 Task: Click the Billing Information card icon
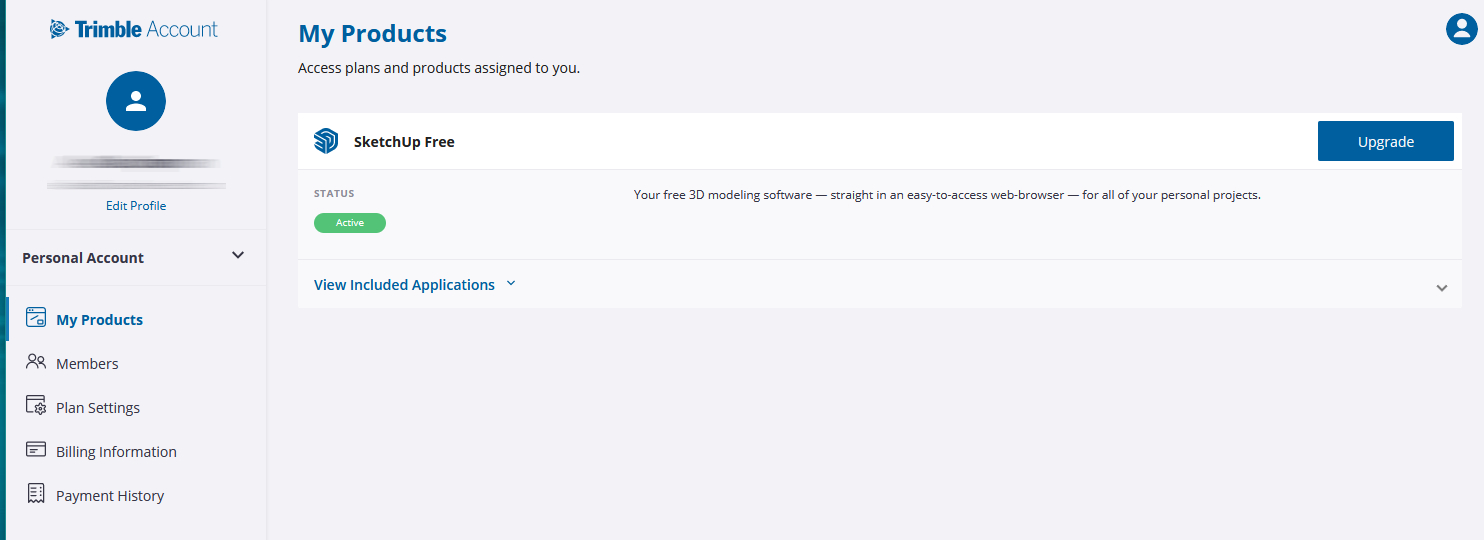[x=36, y=450]
